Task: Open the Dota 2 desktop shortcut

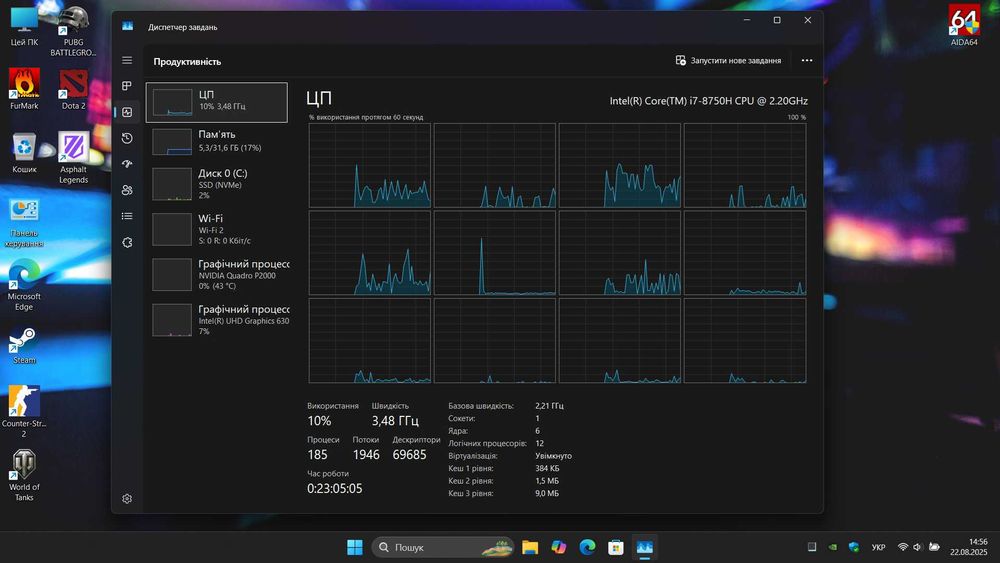Action: (73, 89)
